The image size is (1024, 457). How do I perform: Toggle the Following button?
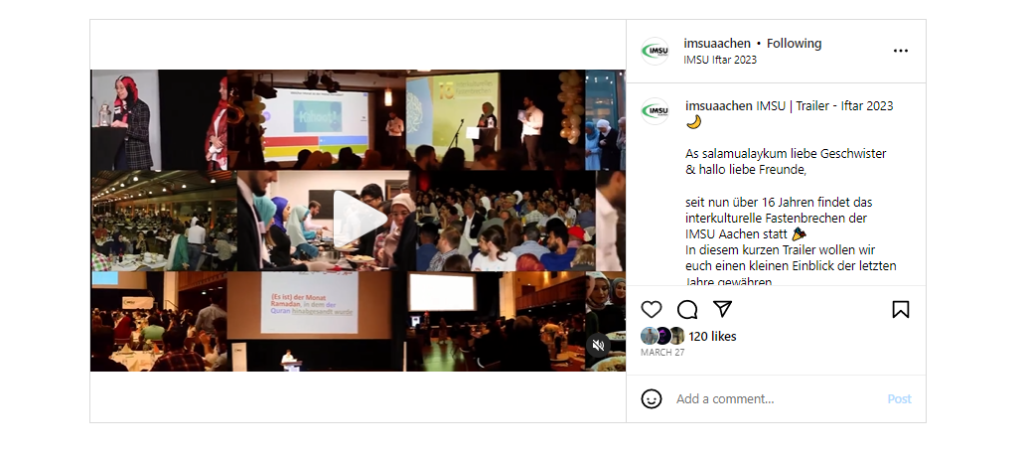(794, 44)
